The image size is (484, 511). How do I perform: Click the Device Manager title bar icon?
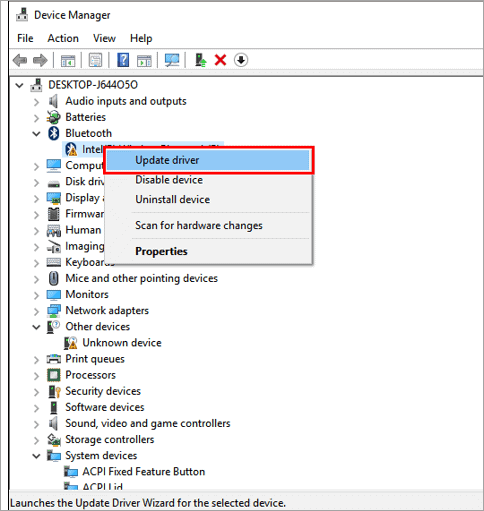tap(22, 15)
